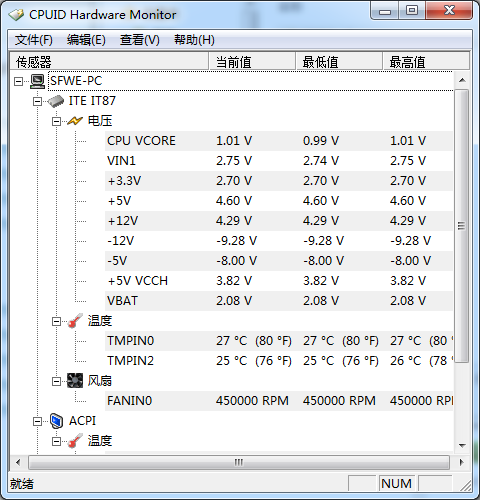Select the TMPIN0 temperature row

pos(279,341)
